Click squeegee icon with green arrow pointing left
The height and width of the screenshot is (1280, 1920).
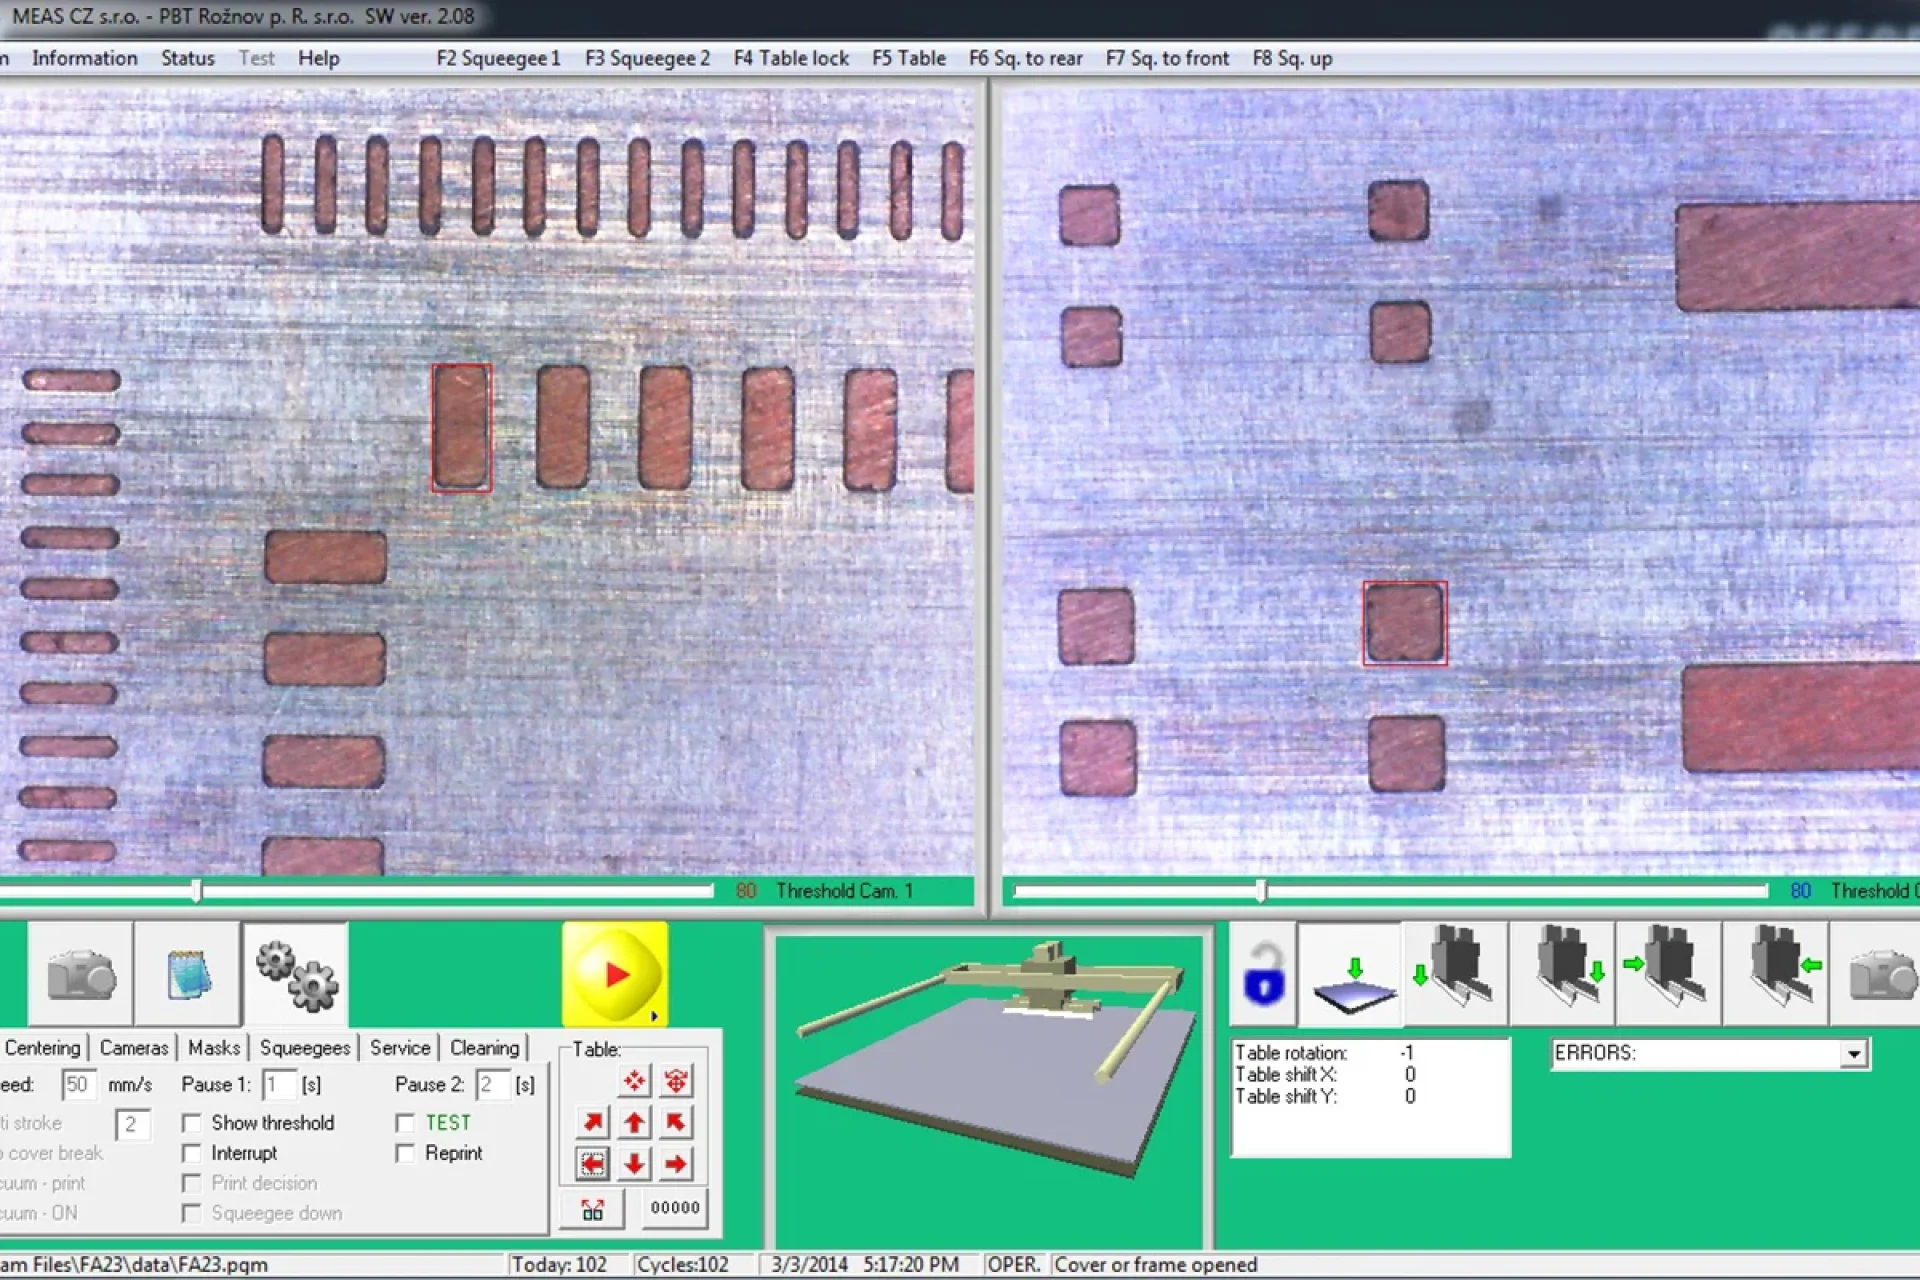coord(1777,974)
